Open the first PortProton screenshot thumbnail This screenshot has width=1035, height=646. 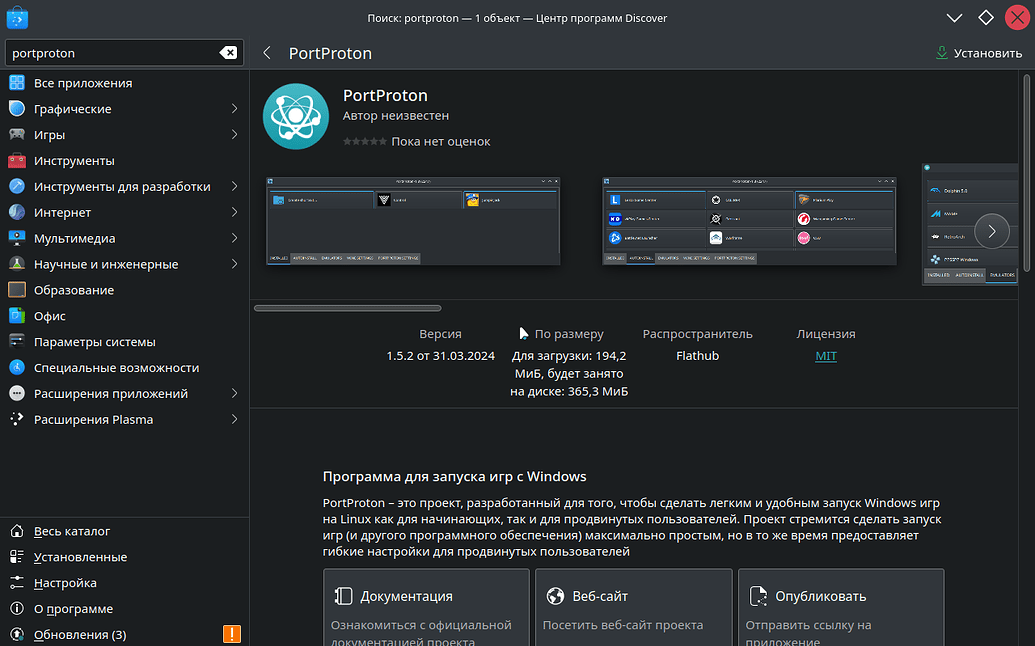(x=413, y=221)
